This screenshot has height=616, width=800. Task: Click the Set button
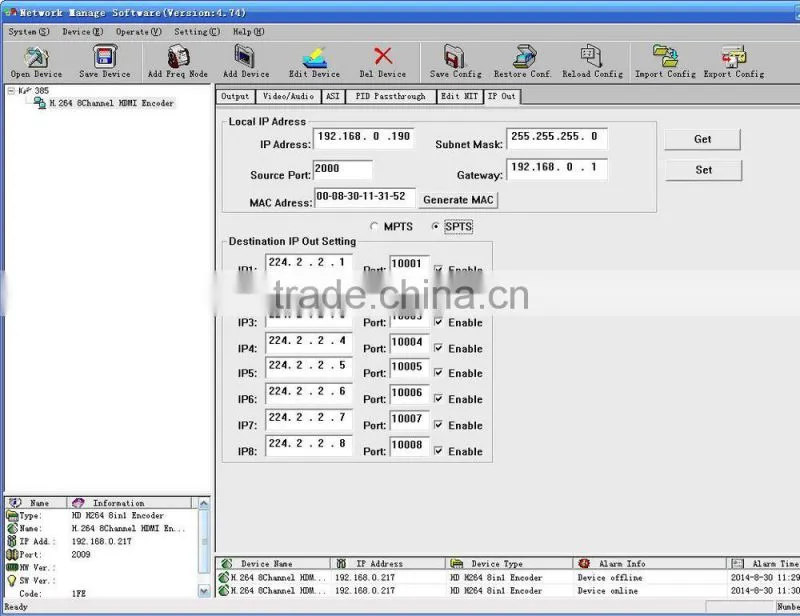[704, 170]
